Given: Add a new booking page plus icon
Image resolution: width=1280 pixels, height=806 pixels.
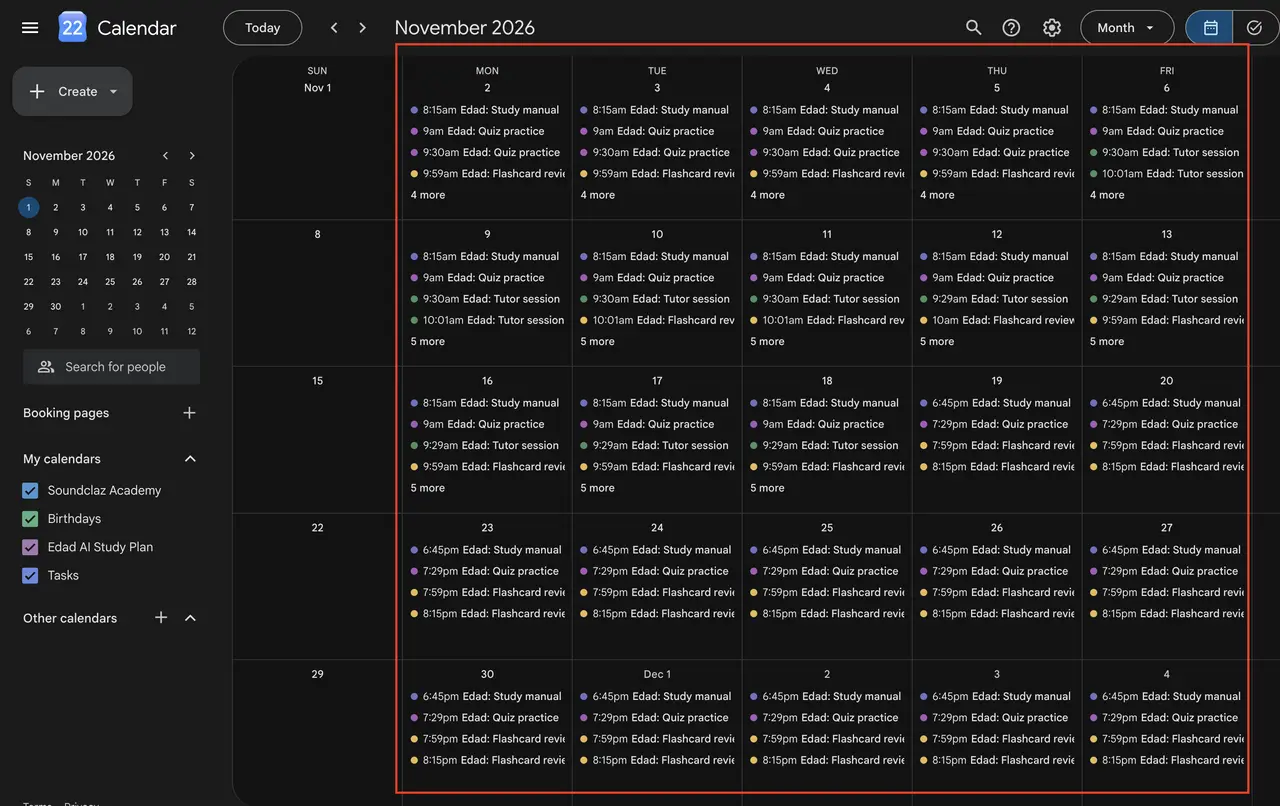Looking at the screenshot, I should 189,413.
